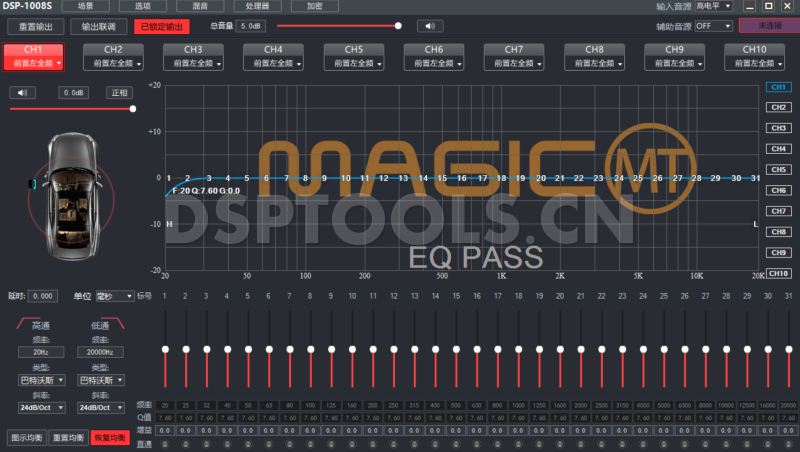The height and width of the screenshot is (452, 800).
Task: Mute the master volume speaker icon
Action: pos(430,26)
